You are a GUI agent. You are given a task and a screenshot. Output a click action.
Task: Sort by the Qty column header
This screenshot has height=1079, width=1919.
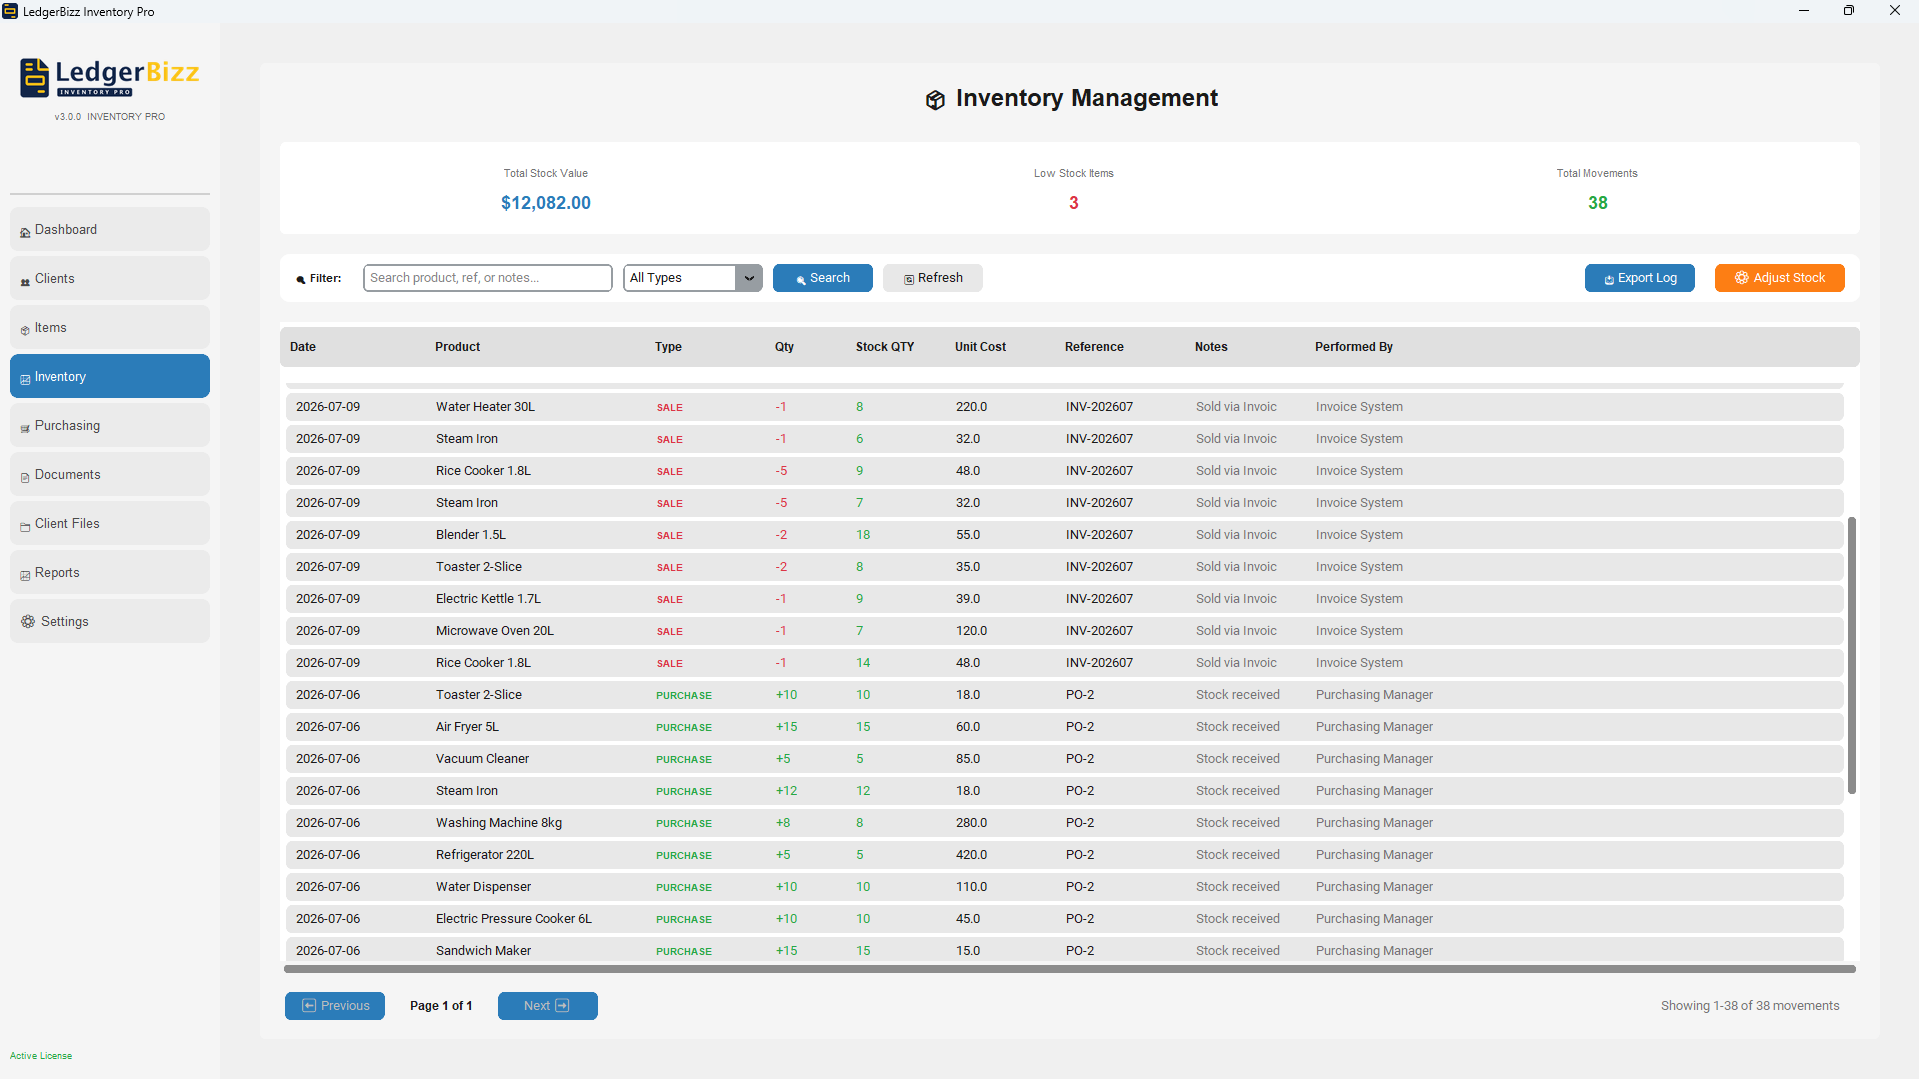point(784,347)
